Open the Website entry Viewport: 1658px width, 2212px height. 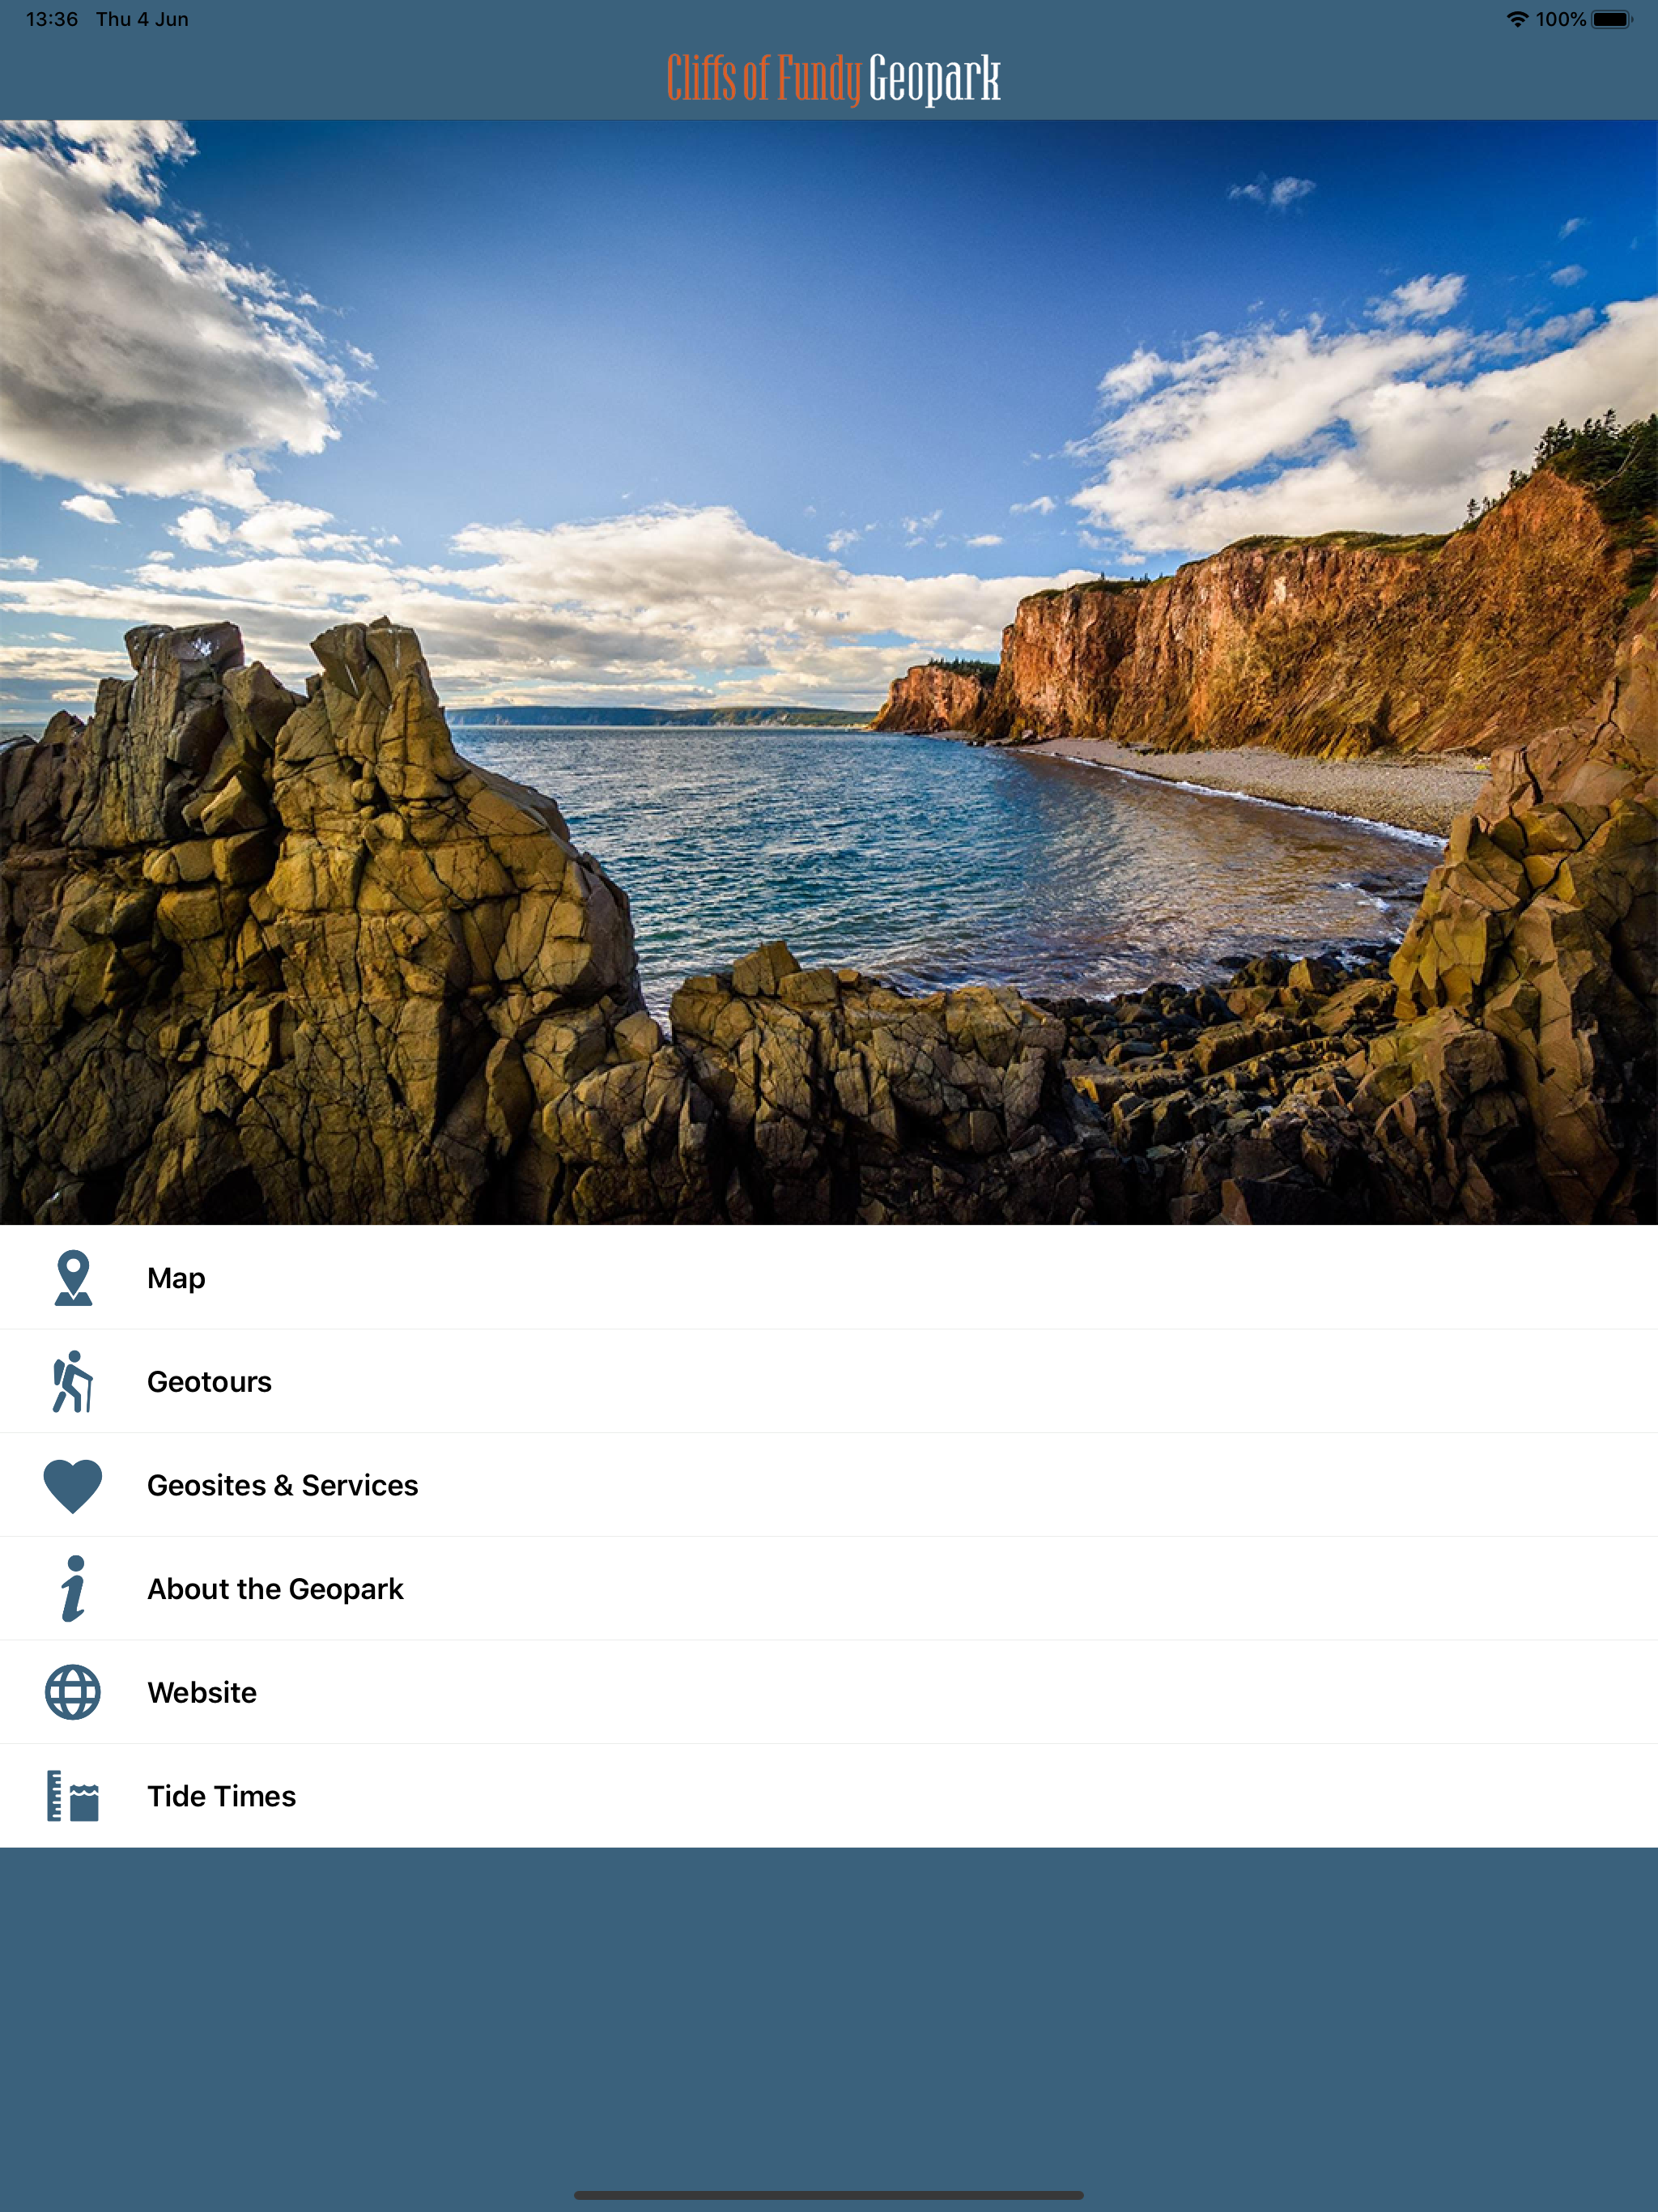coord(829,1692)
